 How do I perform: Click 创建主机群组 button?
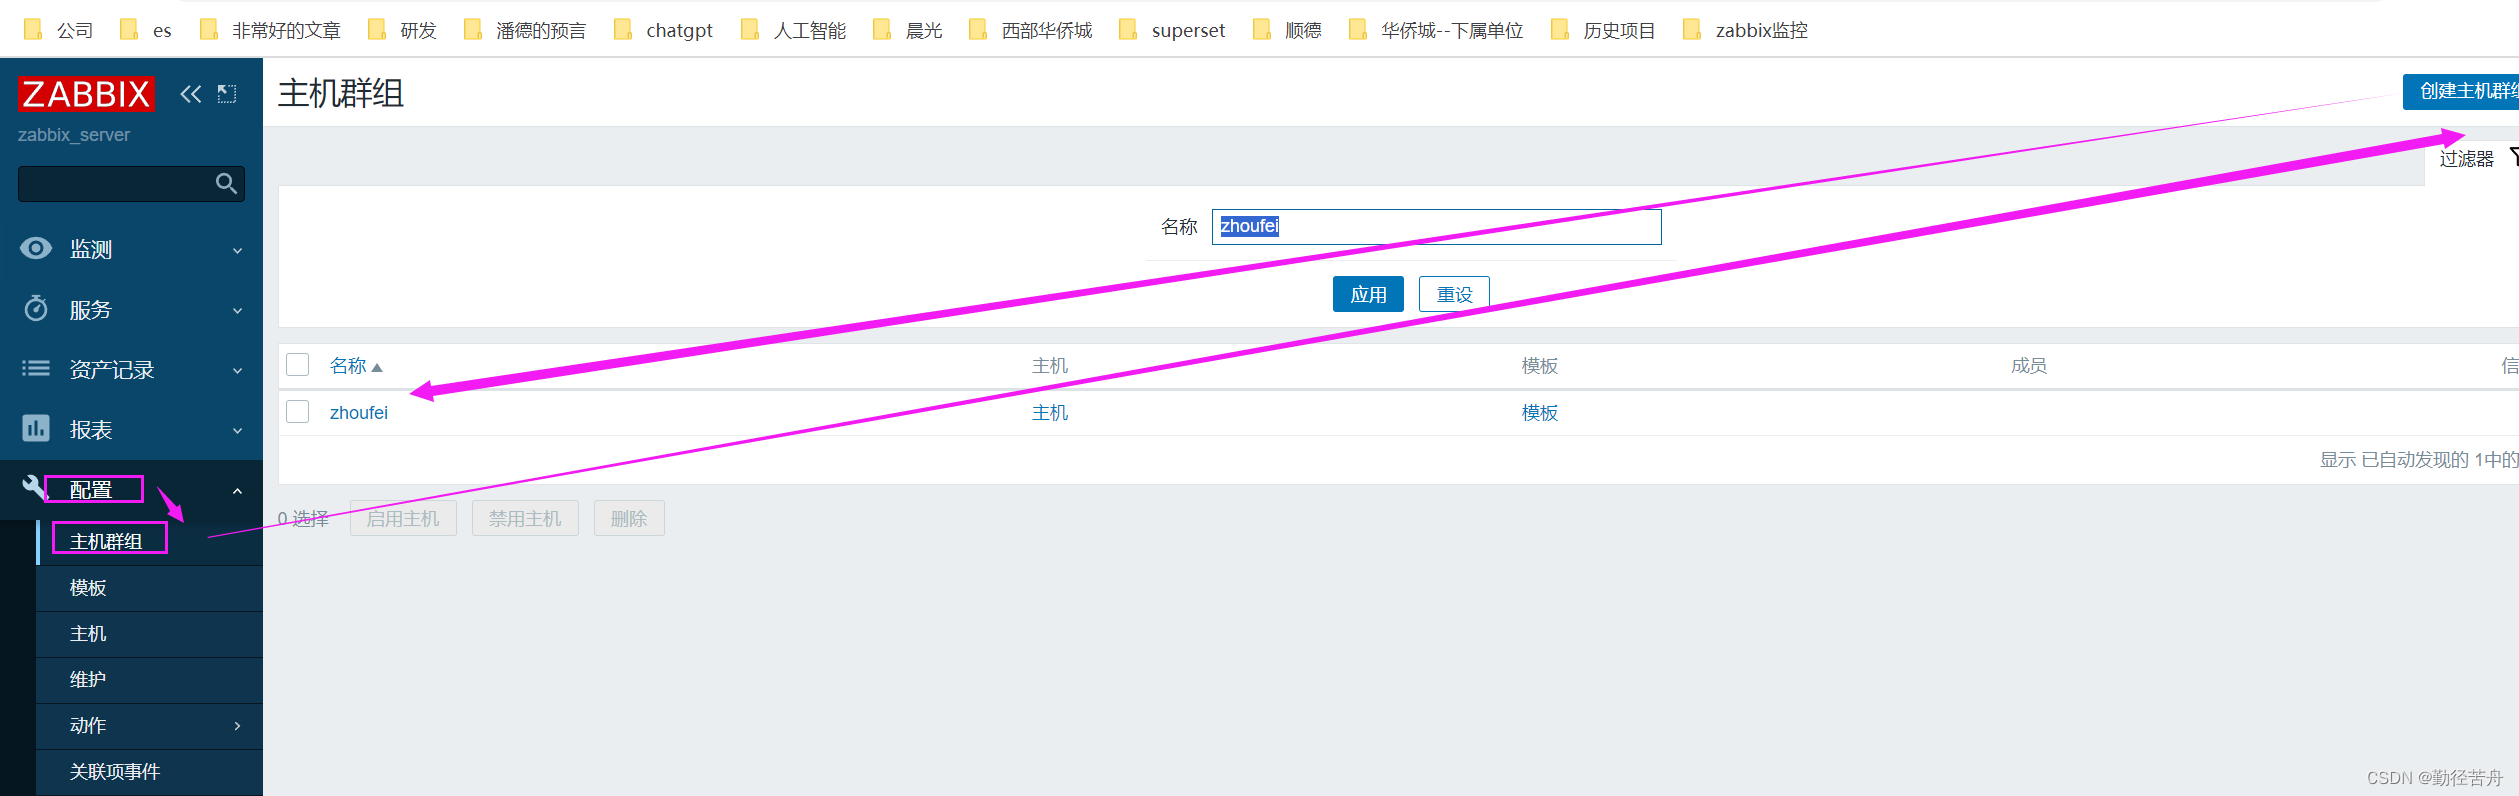2461,91
